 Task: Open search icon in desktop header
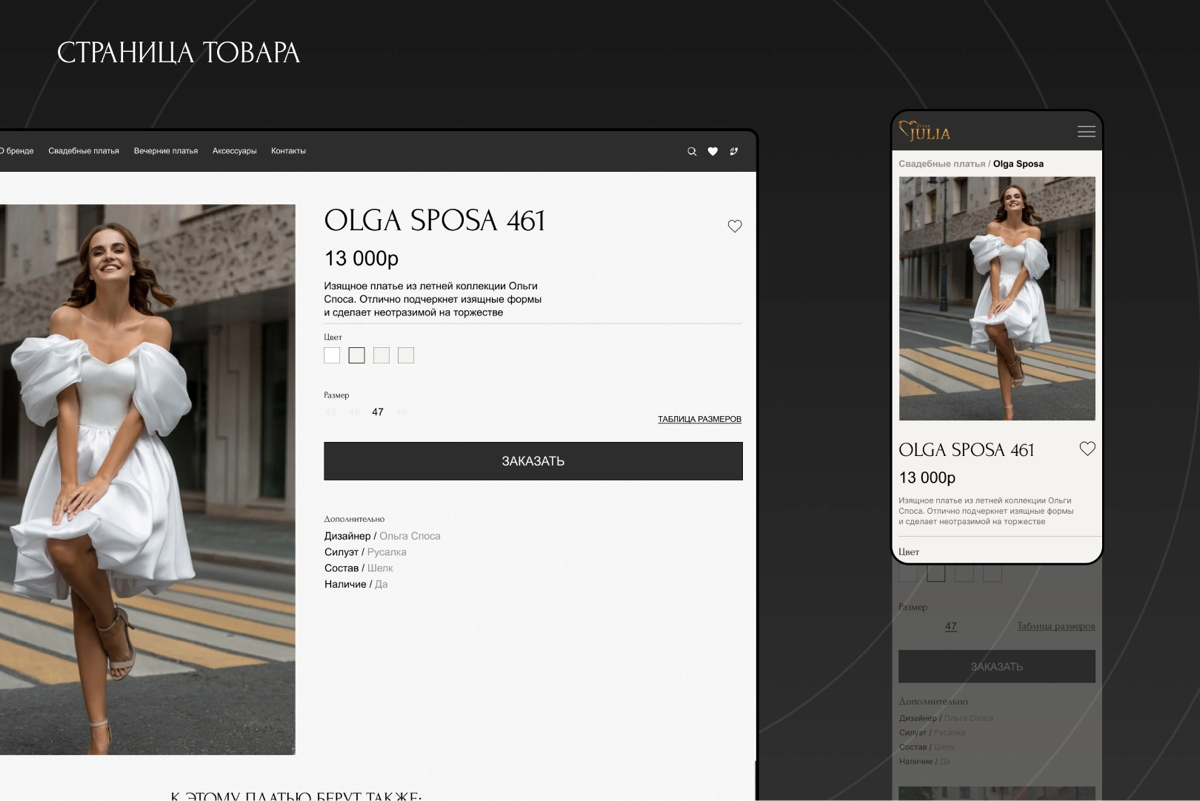click(x=691, y=151)
